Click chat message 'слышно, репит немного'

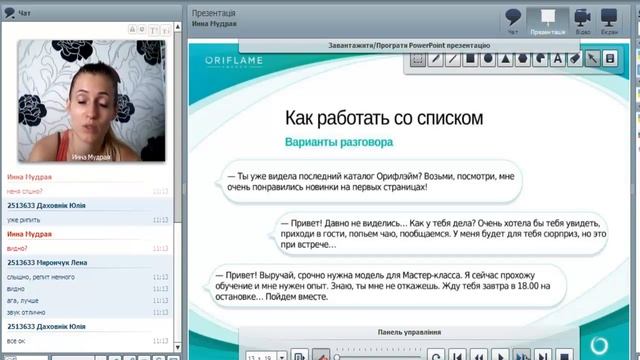click(41, 277)
